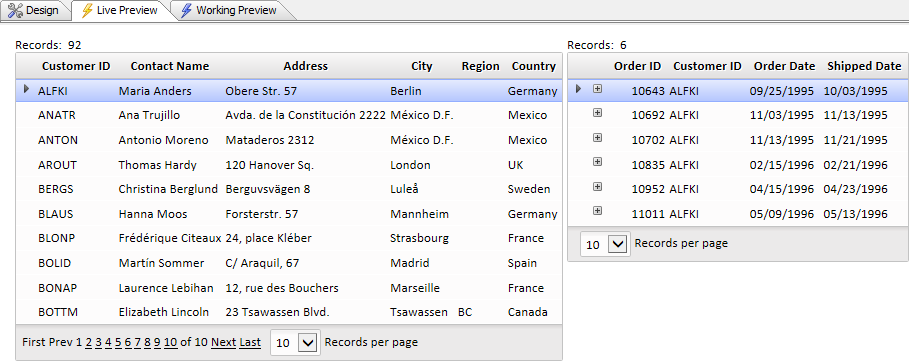Click the region cell BC

point(465,312)
